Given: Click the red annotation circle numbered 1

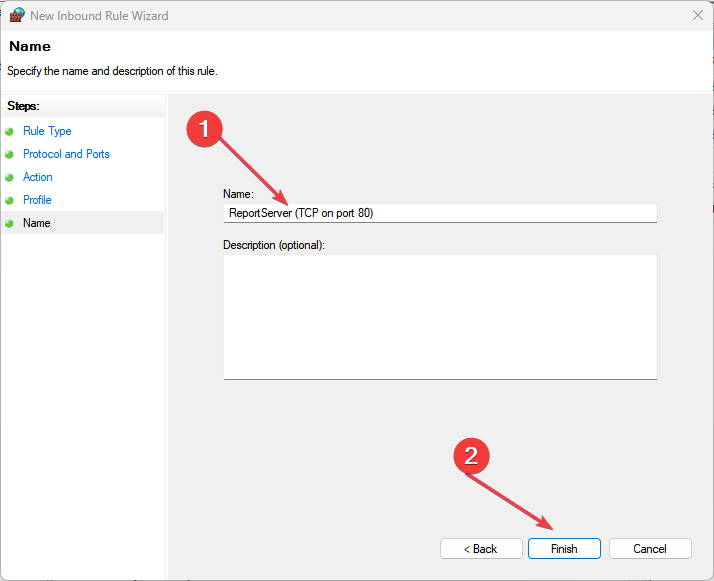Looking at the screenshot, I should (205, 128).
